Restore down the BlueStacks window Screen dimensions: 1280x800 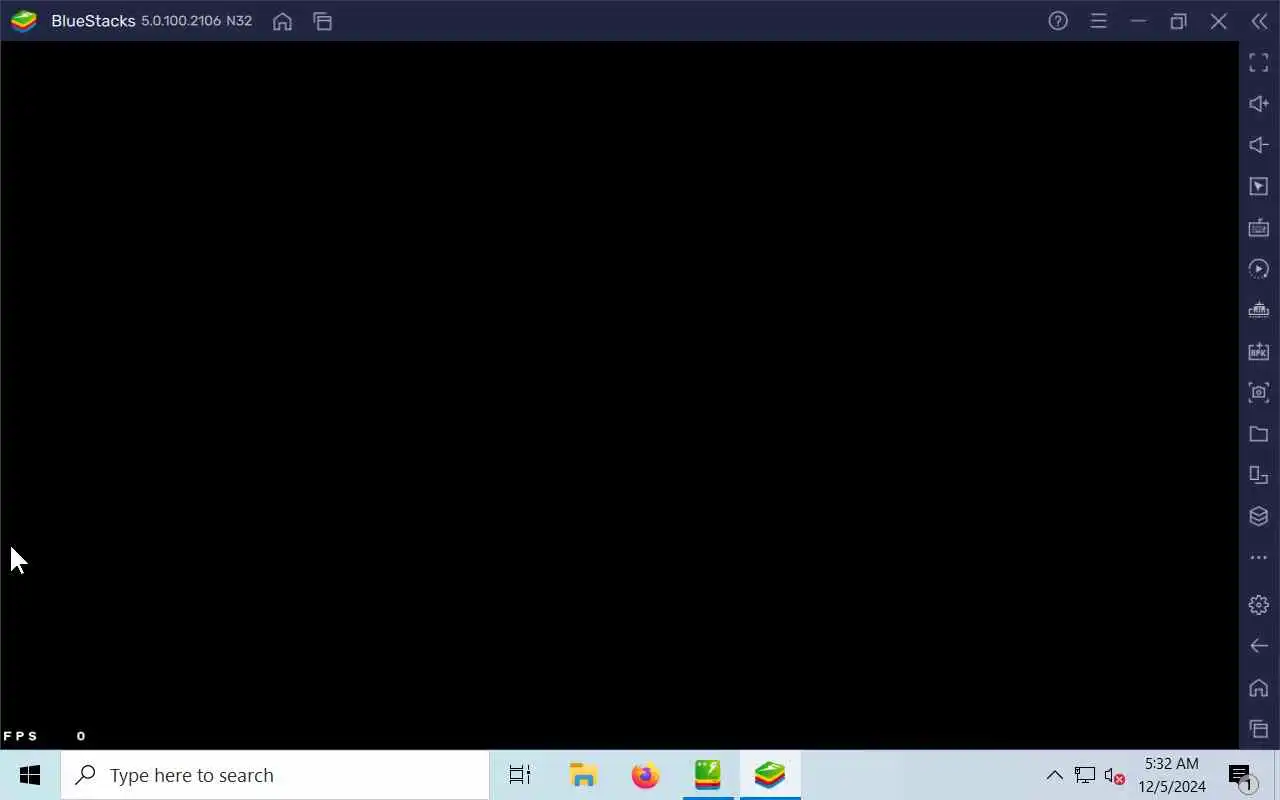(x=1178, y=21)
